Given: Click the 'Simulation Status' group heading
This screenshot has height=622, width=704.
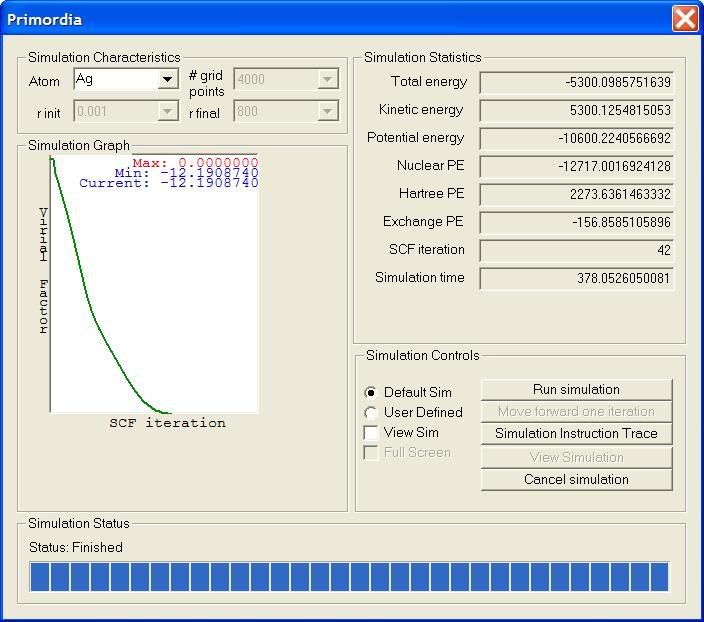Looking at the screenshot, I should tap(79, 524).
